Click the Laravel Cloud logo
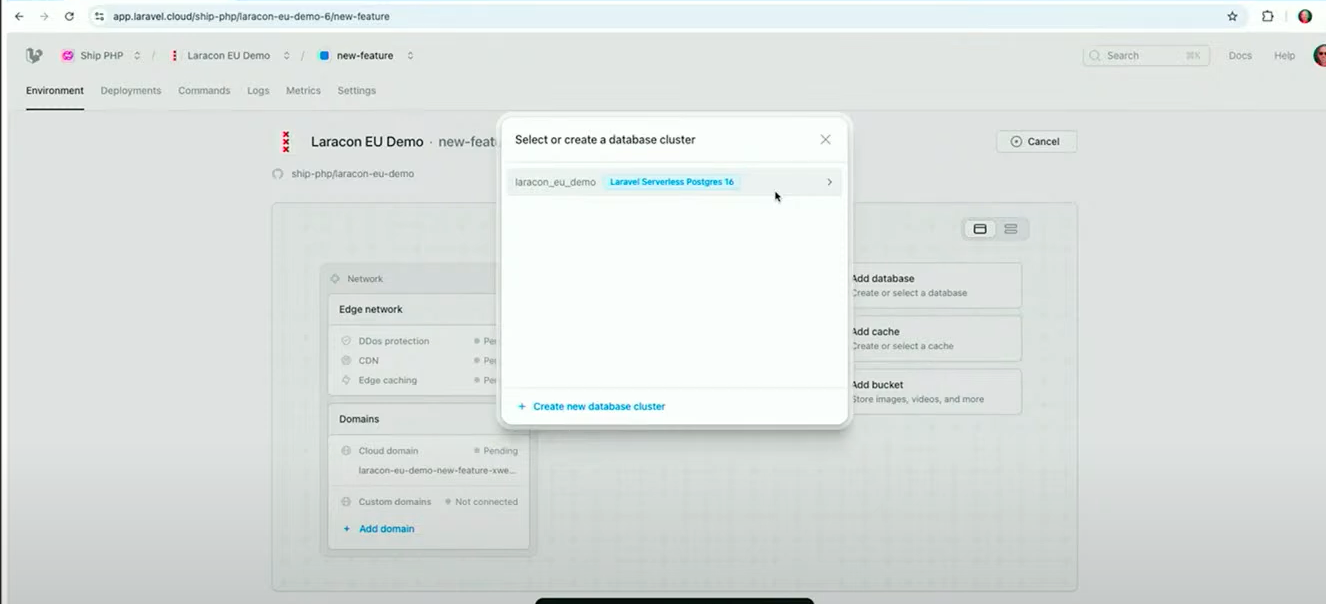 click(34, 56)
